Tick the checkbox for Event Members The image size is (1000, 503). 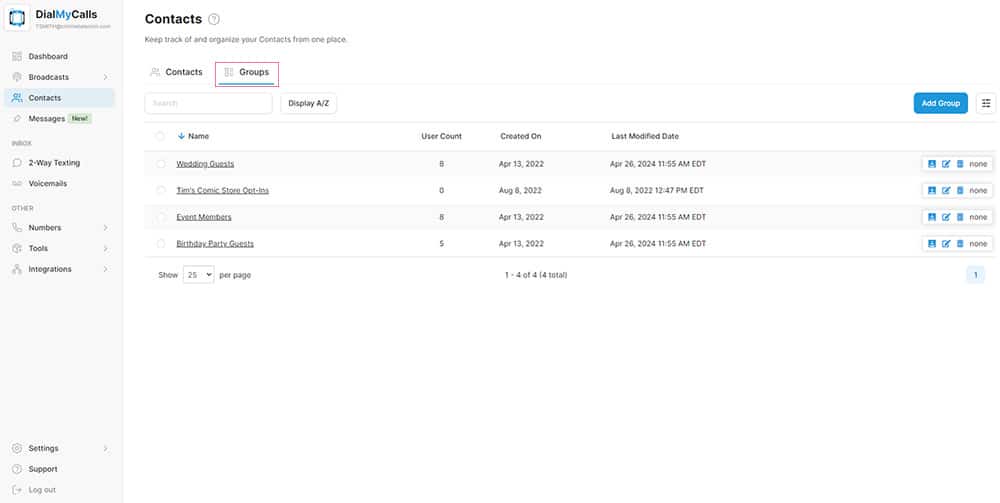click(160, 217)
